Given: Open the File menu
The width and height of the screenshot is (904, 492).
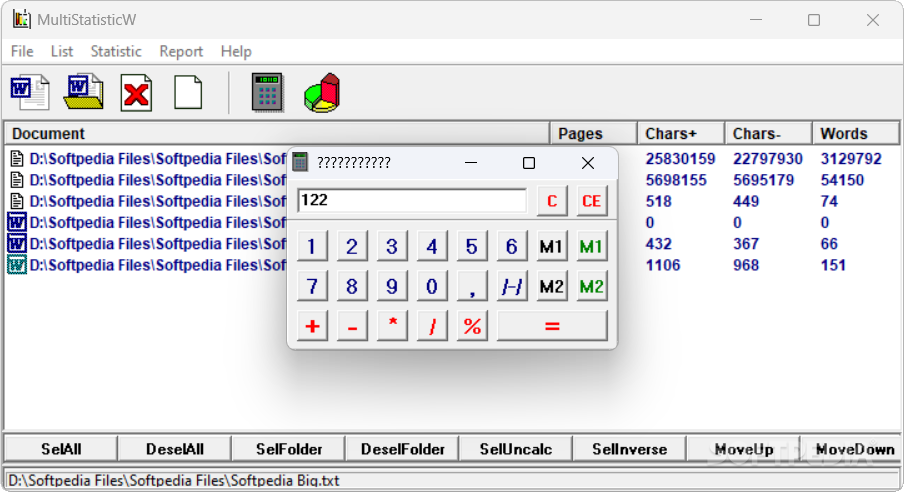Looking at the screenshot, I should pyautogui.click(x=22, y=51).
